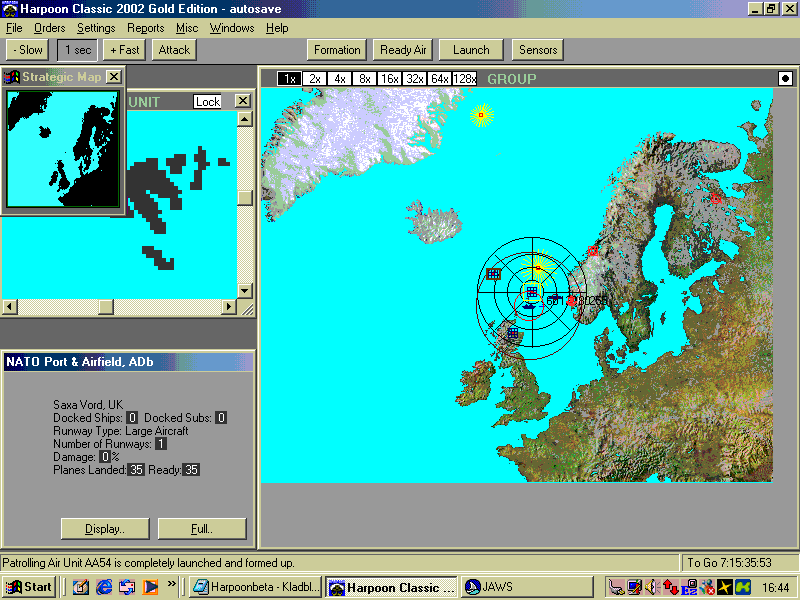Launch Internet Explorer from quick launch
Image resolution: width=800 pixels, height=600 pixels.
[104, 587]
